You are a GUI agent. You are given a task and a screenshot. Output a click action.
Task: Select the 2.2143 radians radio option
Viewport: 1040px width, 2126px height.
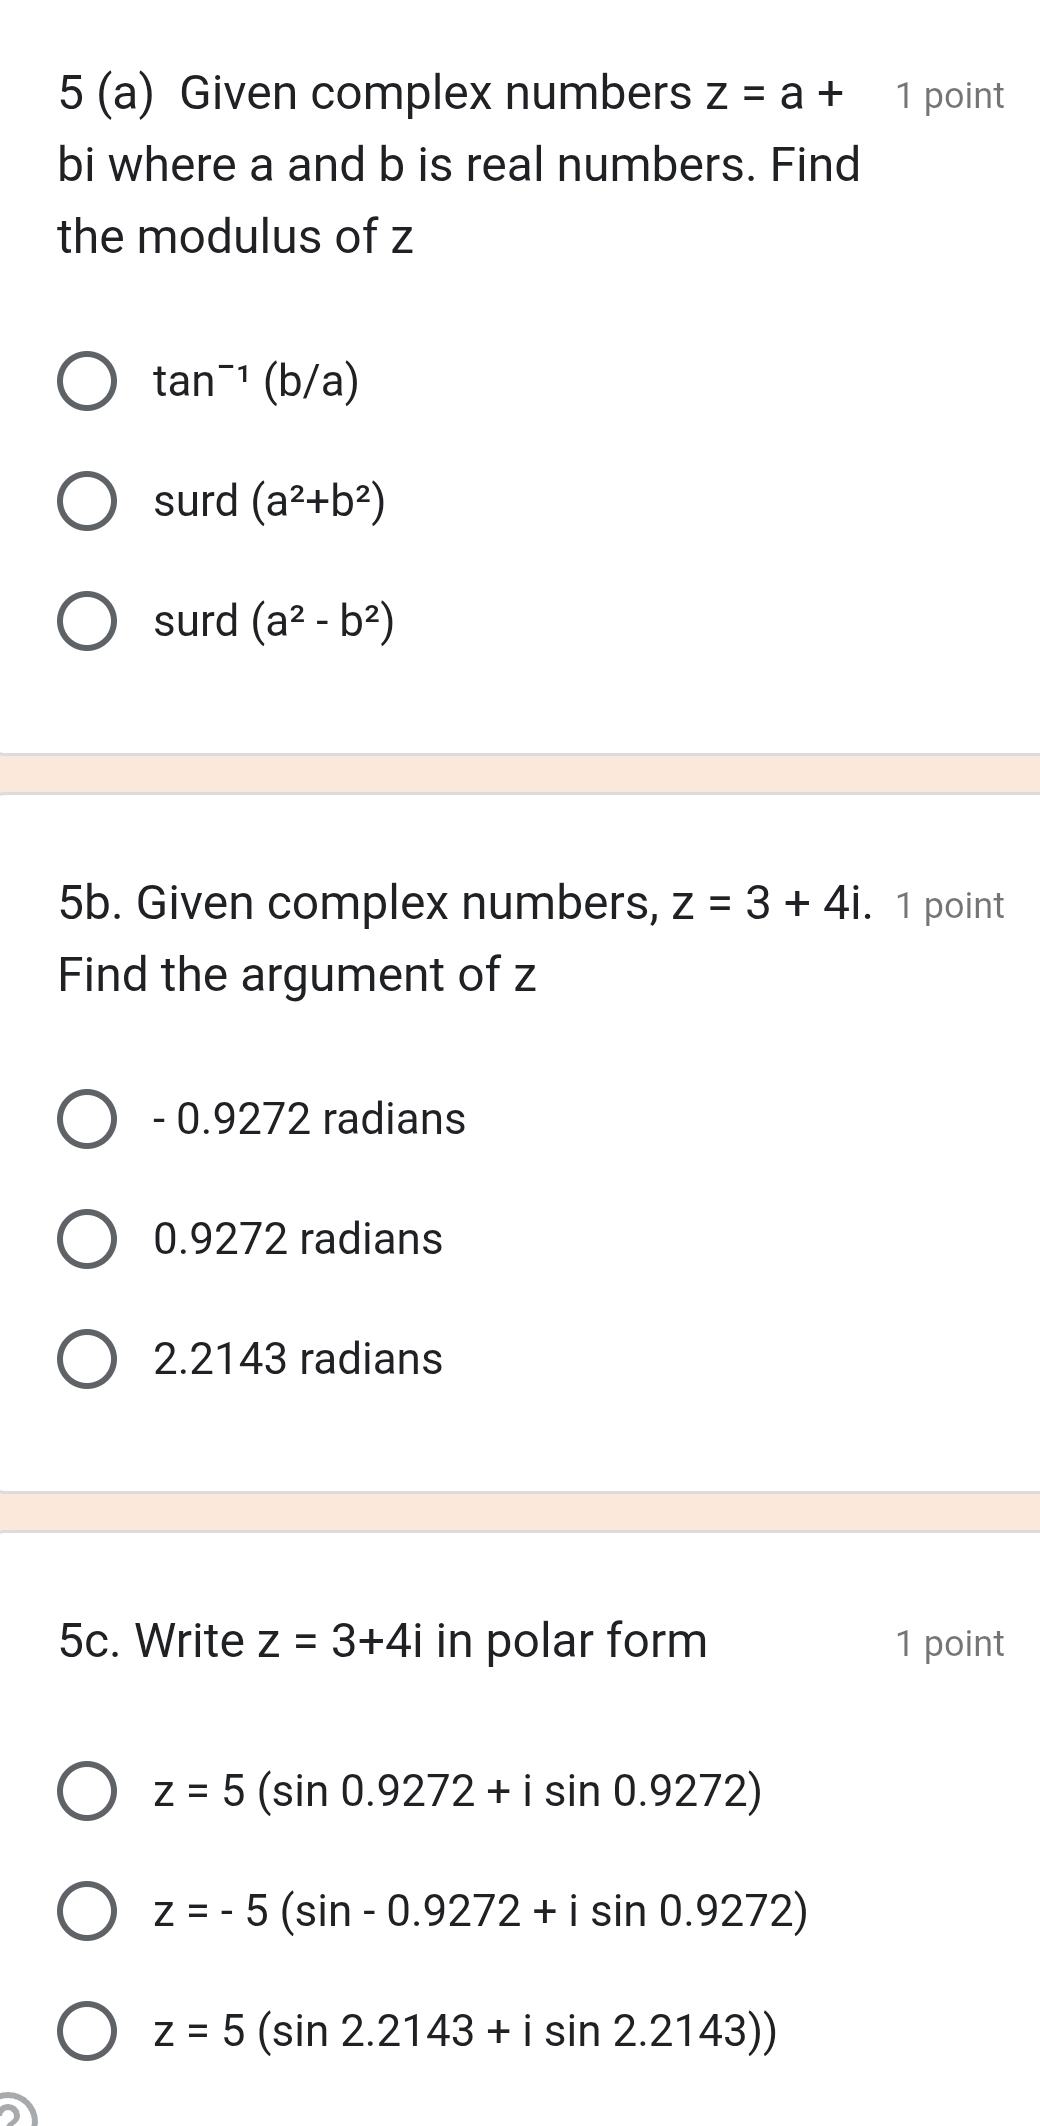pyautogui.click(x=87, y=1359)
